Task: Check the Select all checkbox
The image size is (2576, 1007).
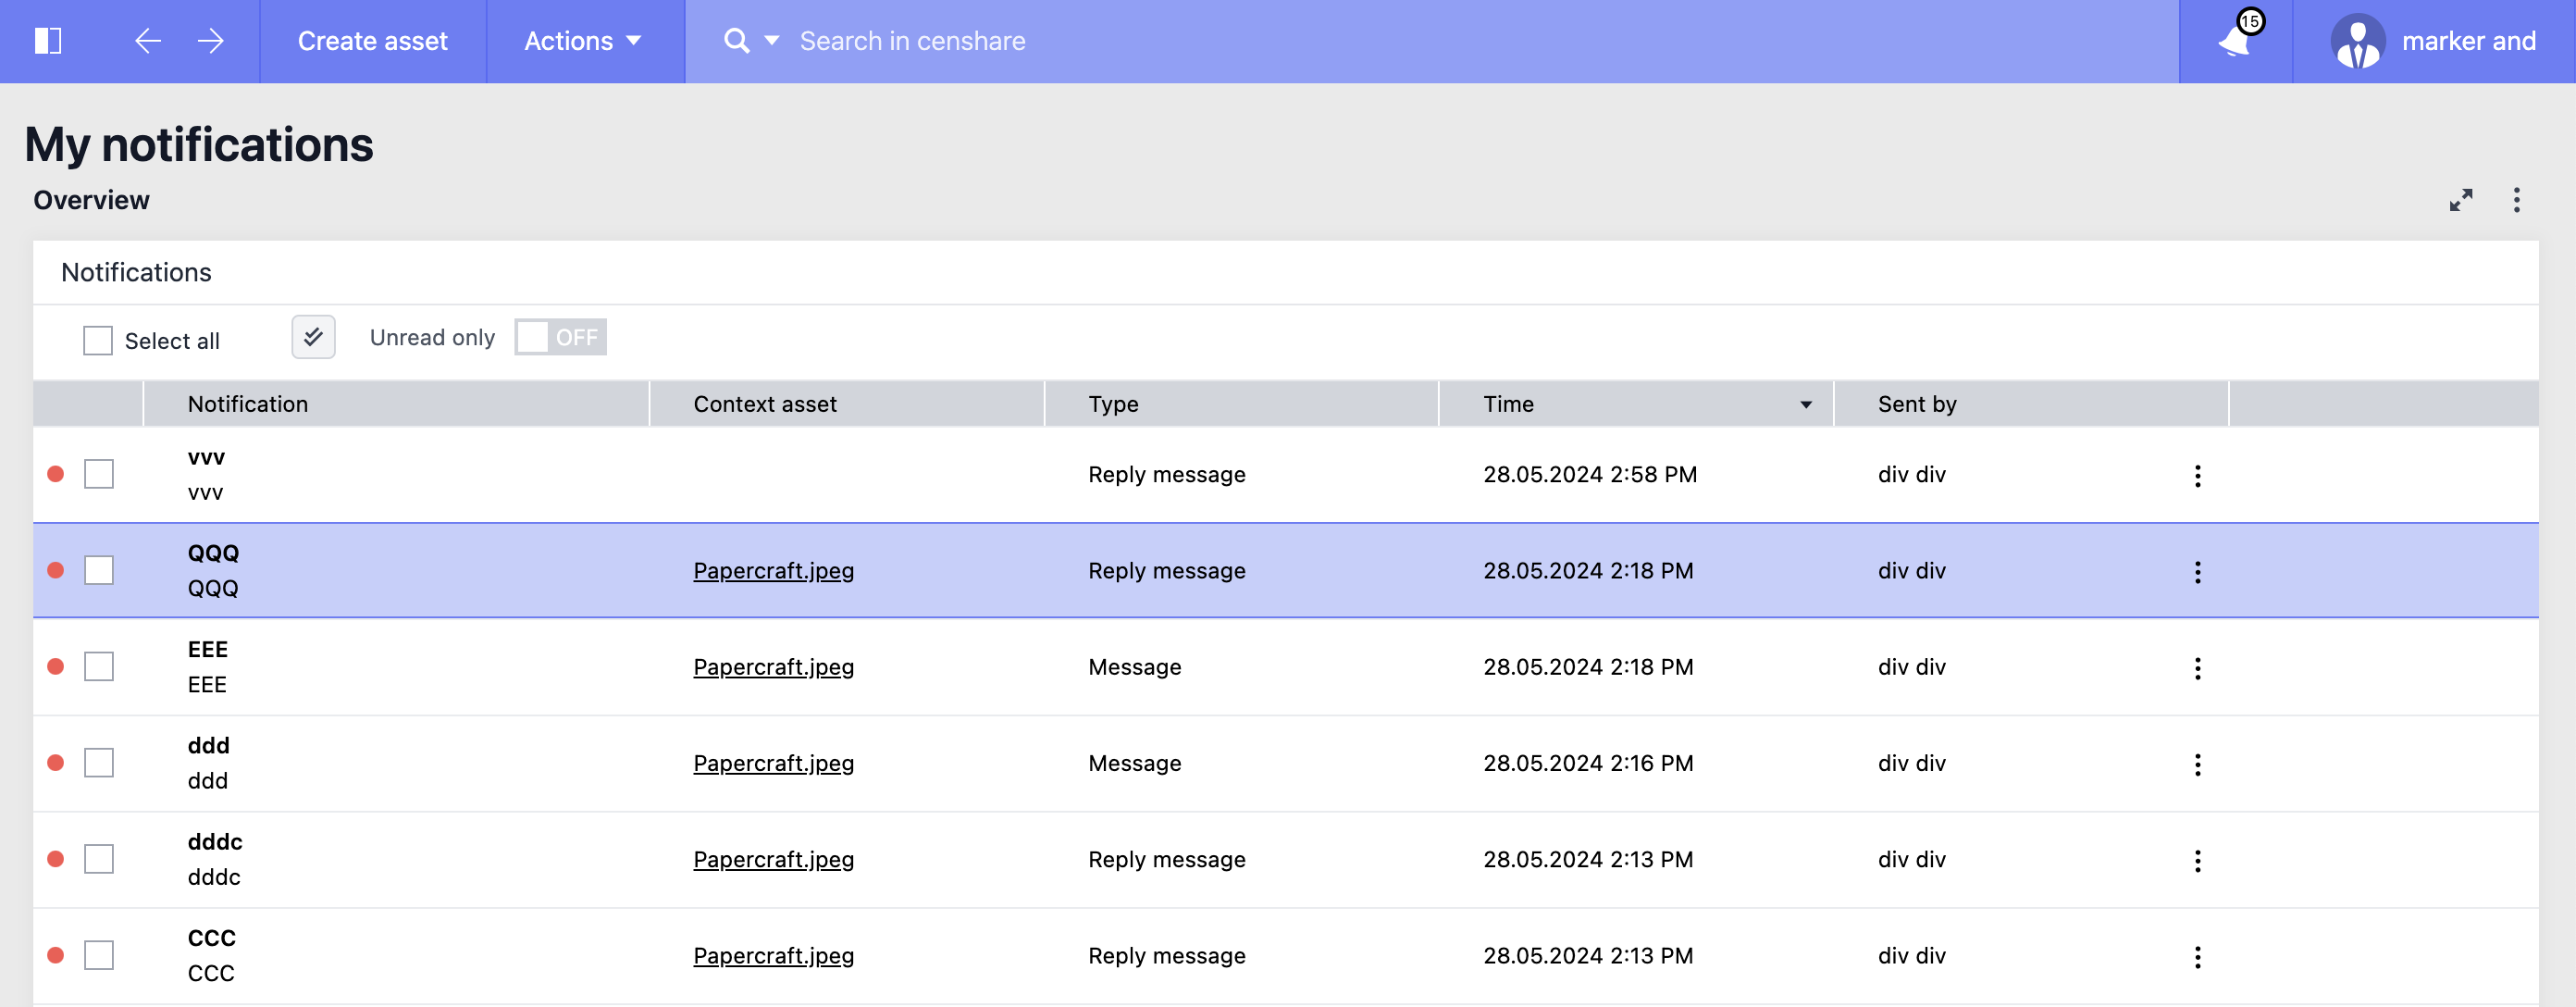Action: [x=98, y=341]
